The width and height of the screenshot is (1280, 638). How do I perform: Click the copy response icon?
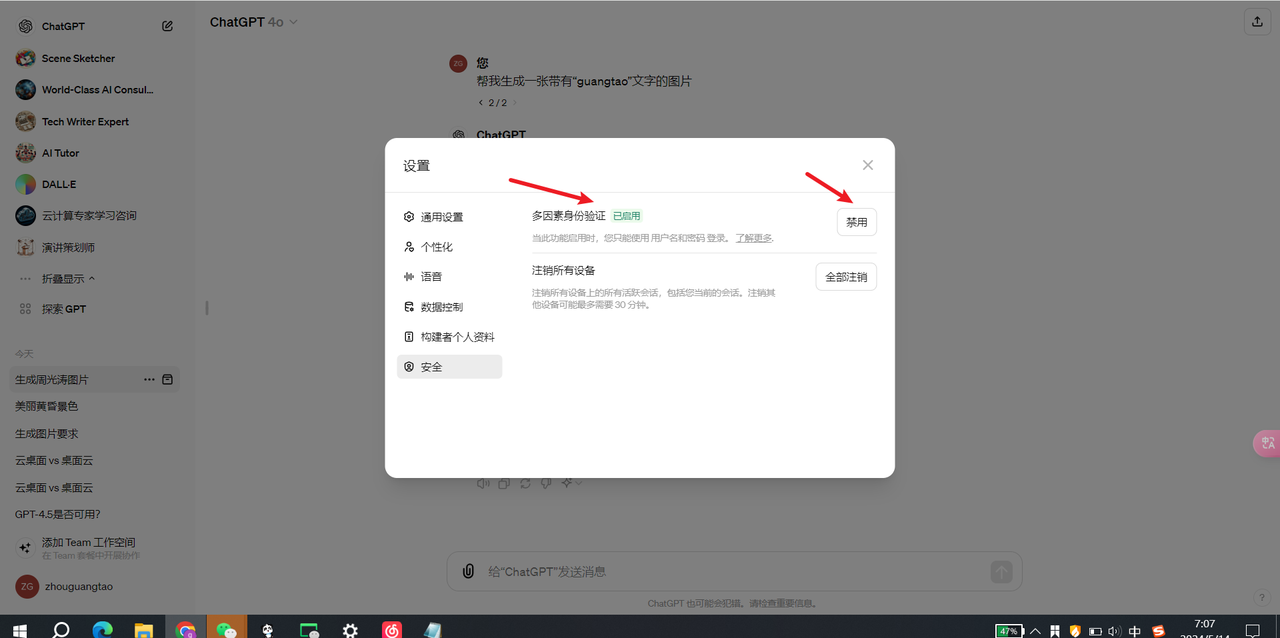point(504,484)
